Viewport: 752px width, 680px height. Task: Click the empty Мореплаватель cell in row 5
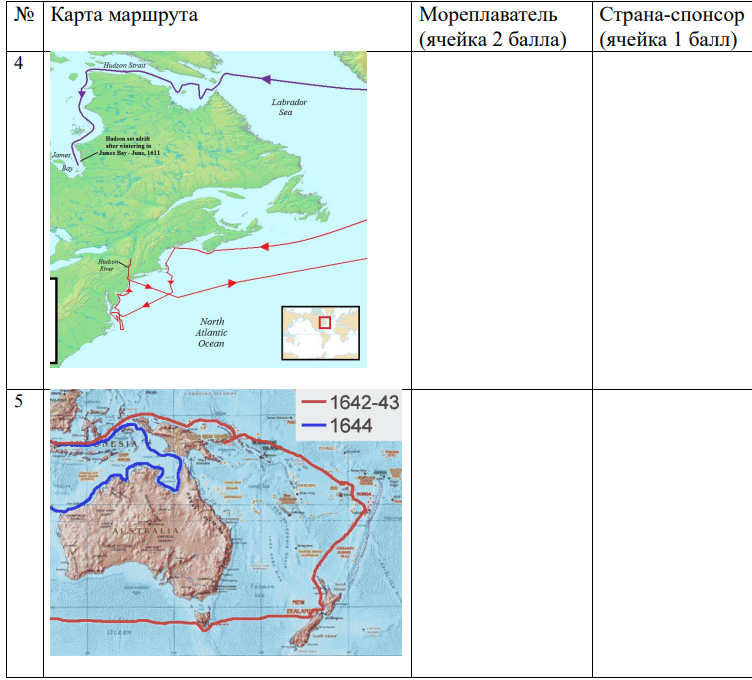coord(501,530)
